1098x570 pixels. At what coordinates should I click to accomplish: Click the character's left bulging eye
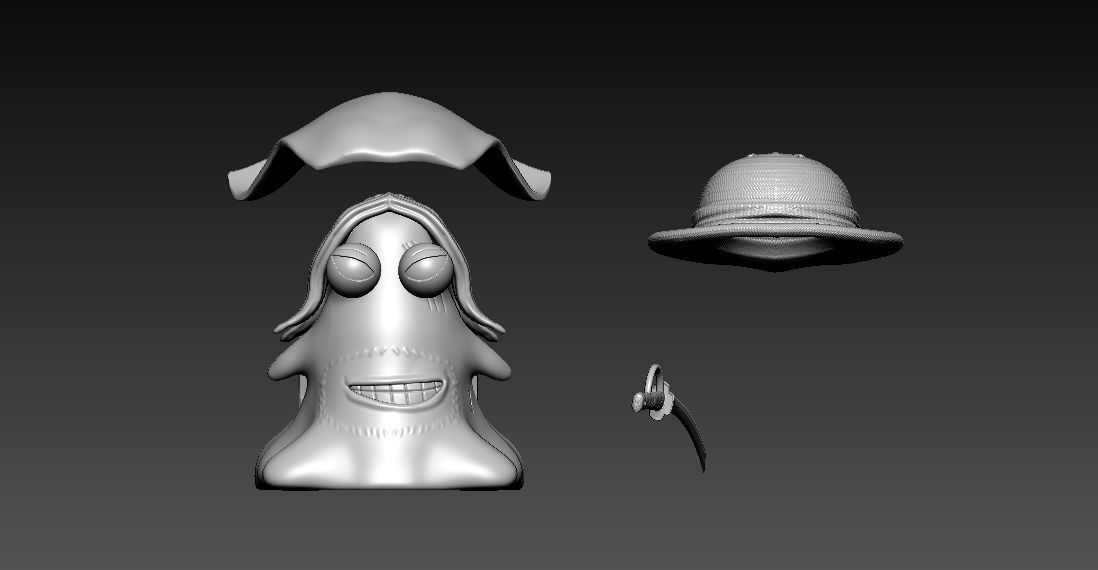[353, 269]
